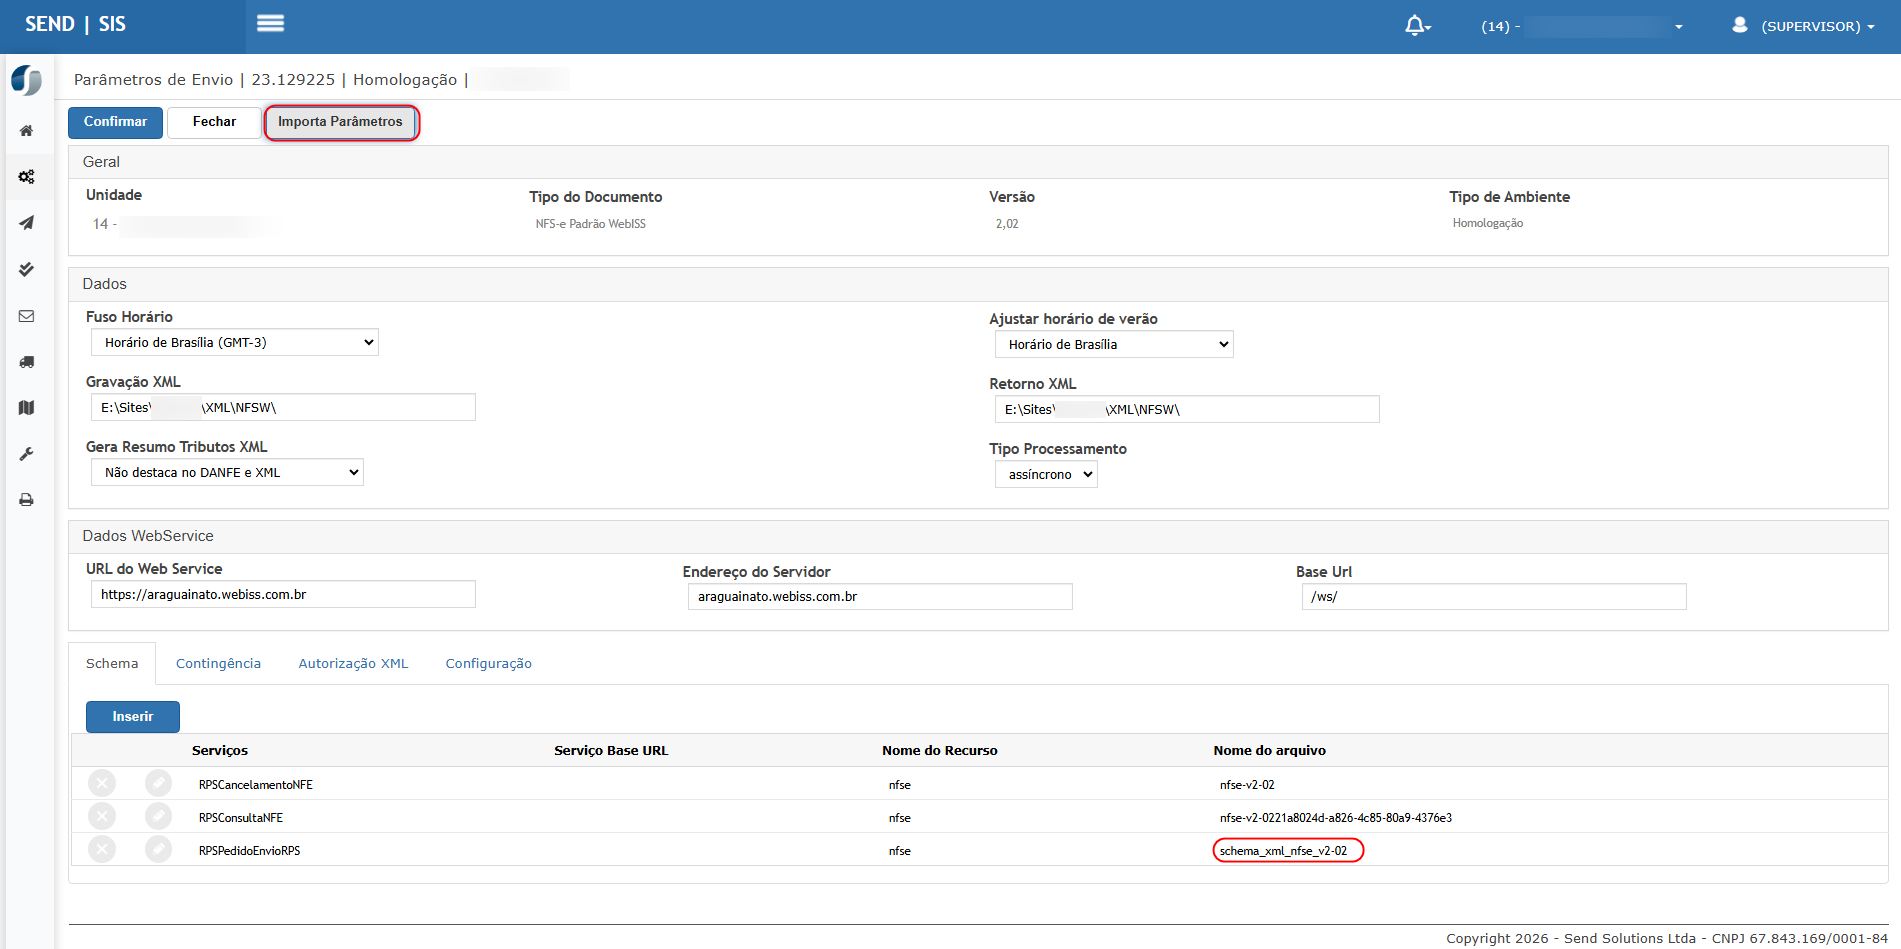Open the notifications bell icon
This screenshot has height=949, width=1901.
[1416, 26]
